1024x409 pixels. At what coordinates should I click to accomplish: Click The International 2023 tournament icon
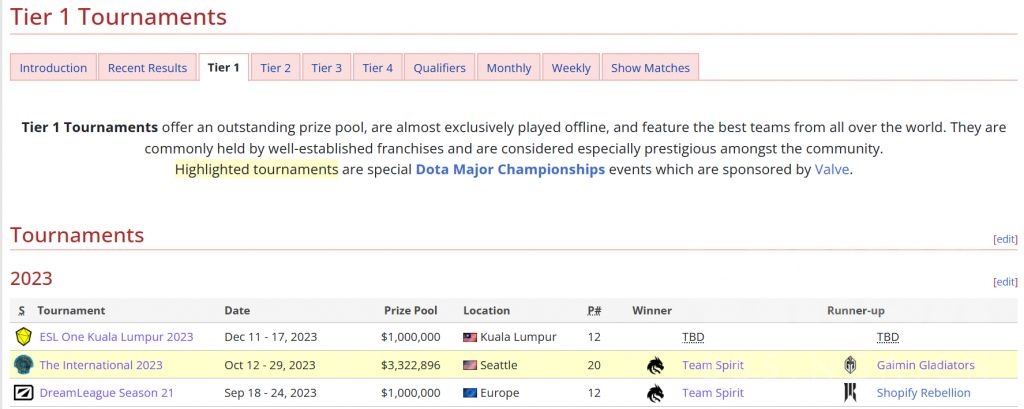point(23,365)
